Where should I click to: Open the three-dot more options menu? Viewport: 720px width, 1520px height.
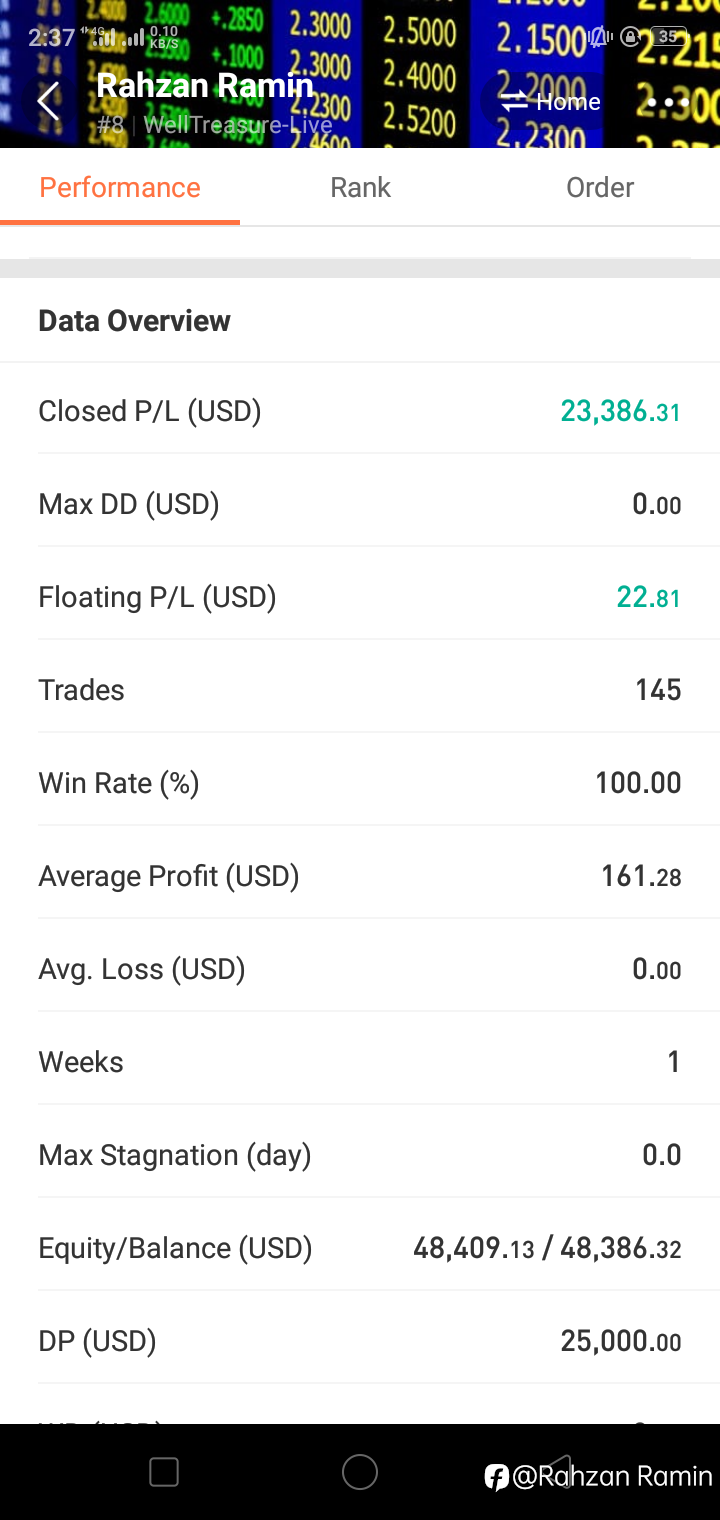pos(667,102)
